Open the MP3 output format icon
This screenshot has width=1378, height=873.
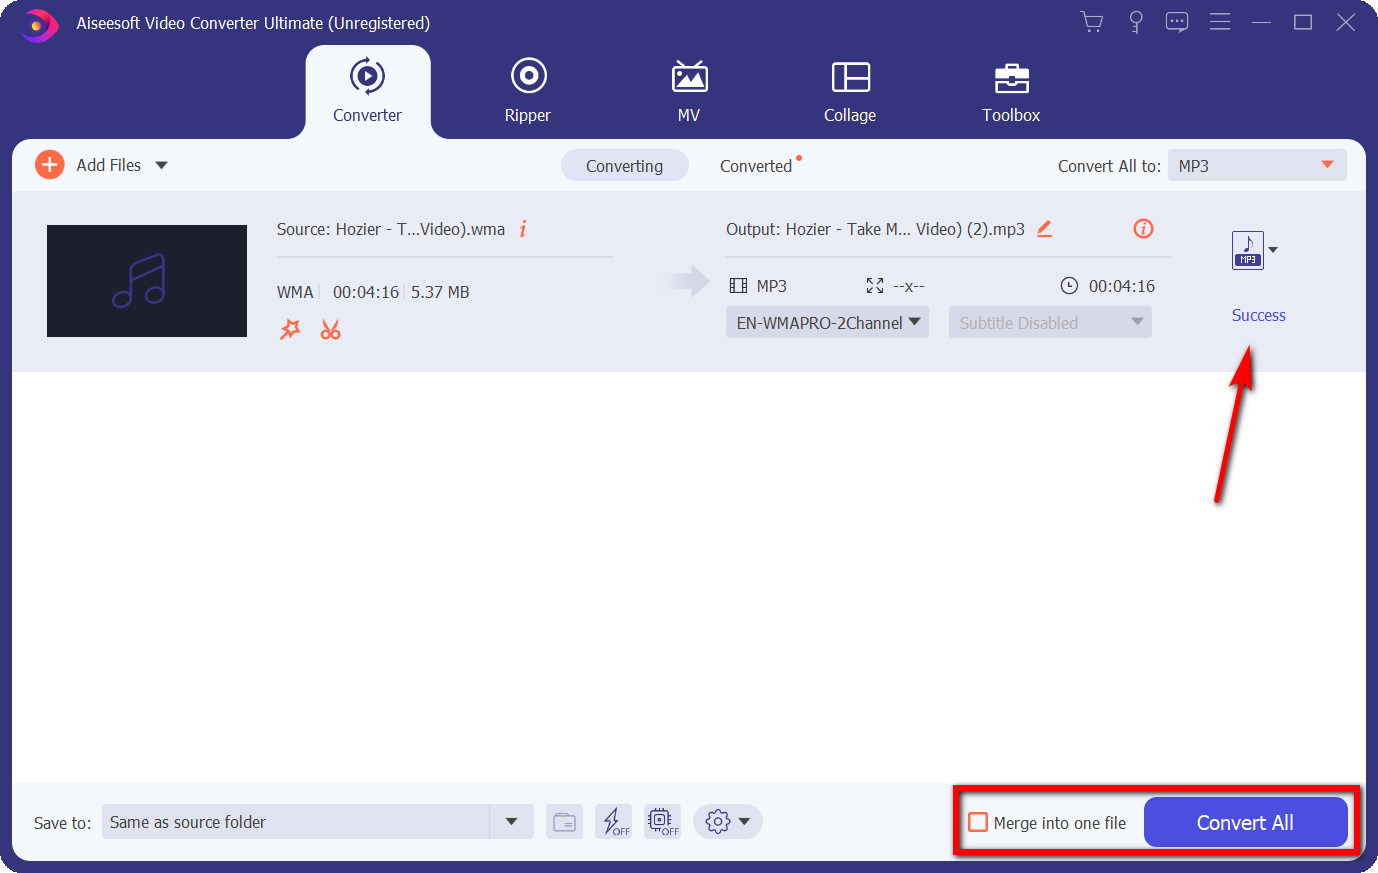[1247, 250]
